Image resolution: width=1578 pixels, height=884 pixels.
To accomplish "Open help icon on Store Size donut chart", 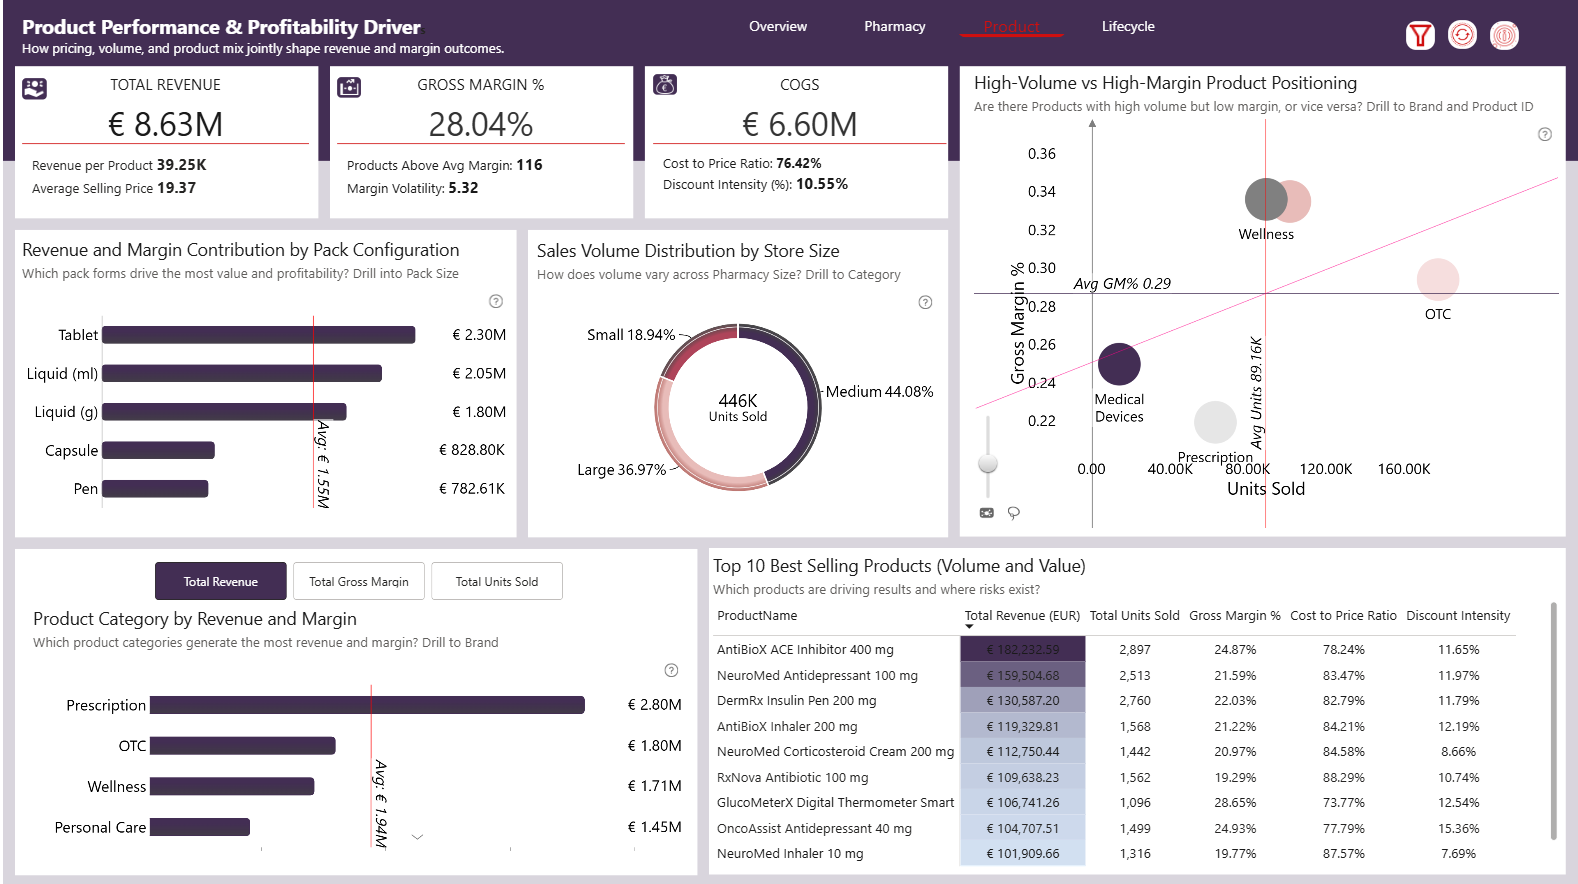I will tap(925, 302).
